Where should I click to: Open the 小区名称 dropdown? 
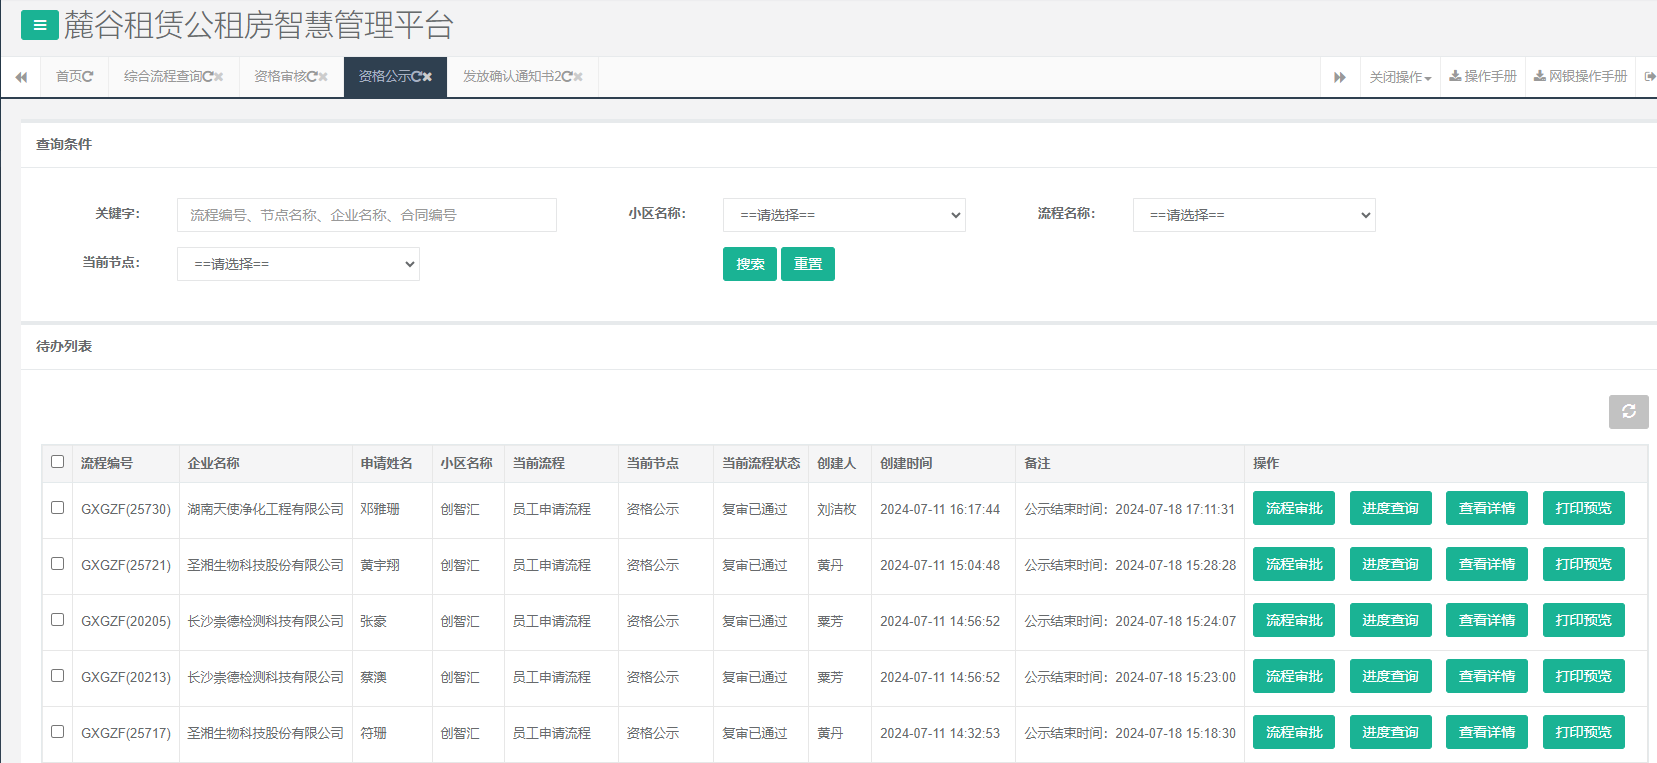click(844, 215)
